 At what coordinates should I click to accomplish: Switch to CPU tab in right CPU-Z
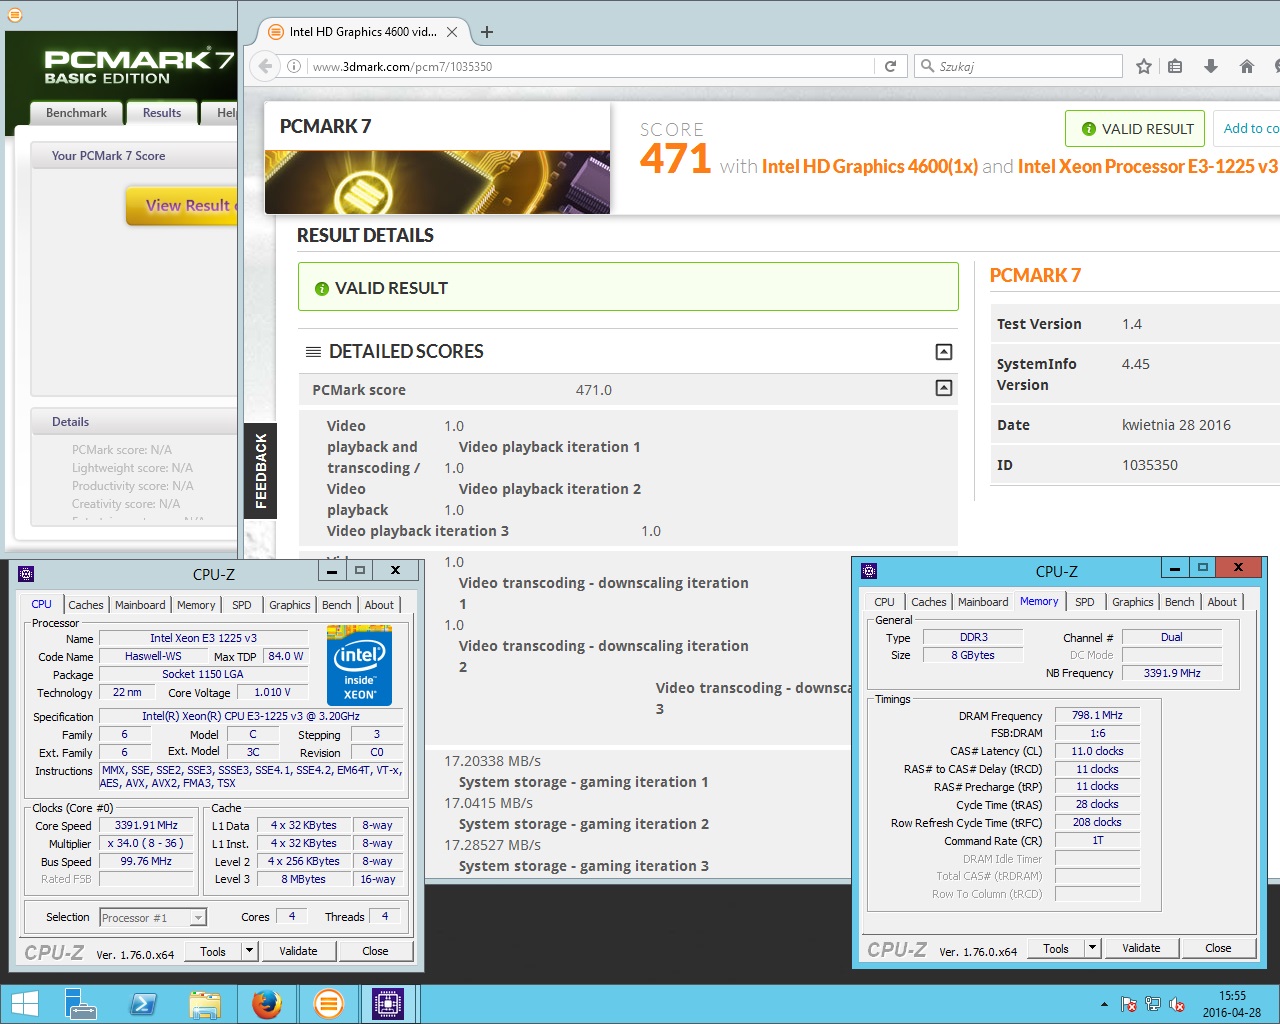(x=884, y=602)
